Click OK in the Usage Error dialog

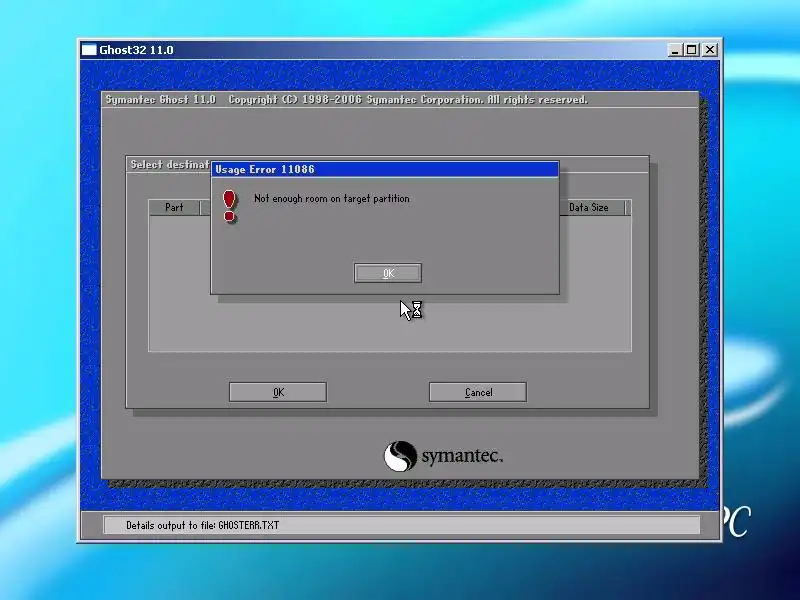coord(388,273)
